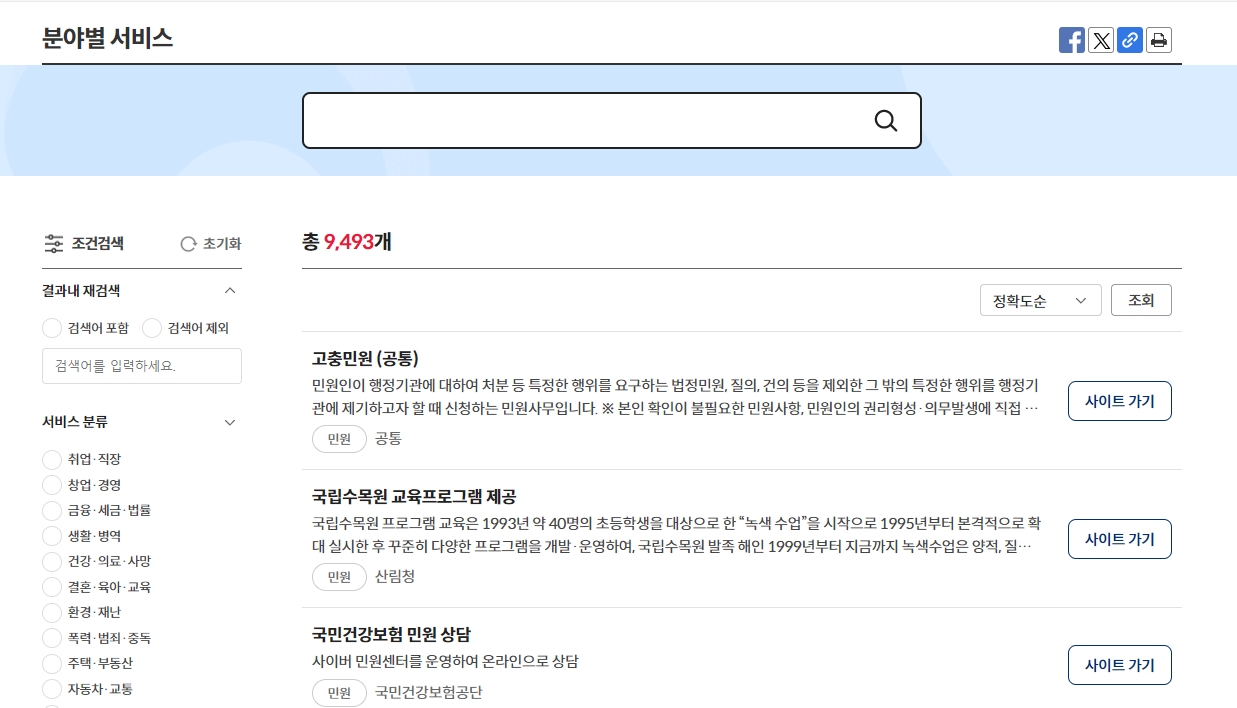Open the 정확도순 sort dropdown
Image resolution: width=1237 pixels, height=708 pixels.
tap(1040, 299)
